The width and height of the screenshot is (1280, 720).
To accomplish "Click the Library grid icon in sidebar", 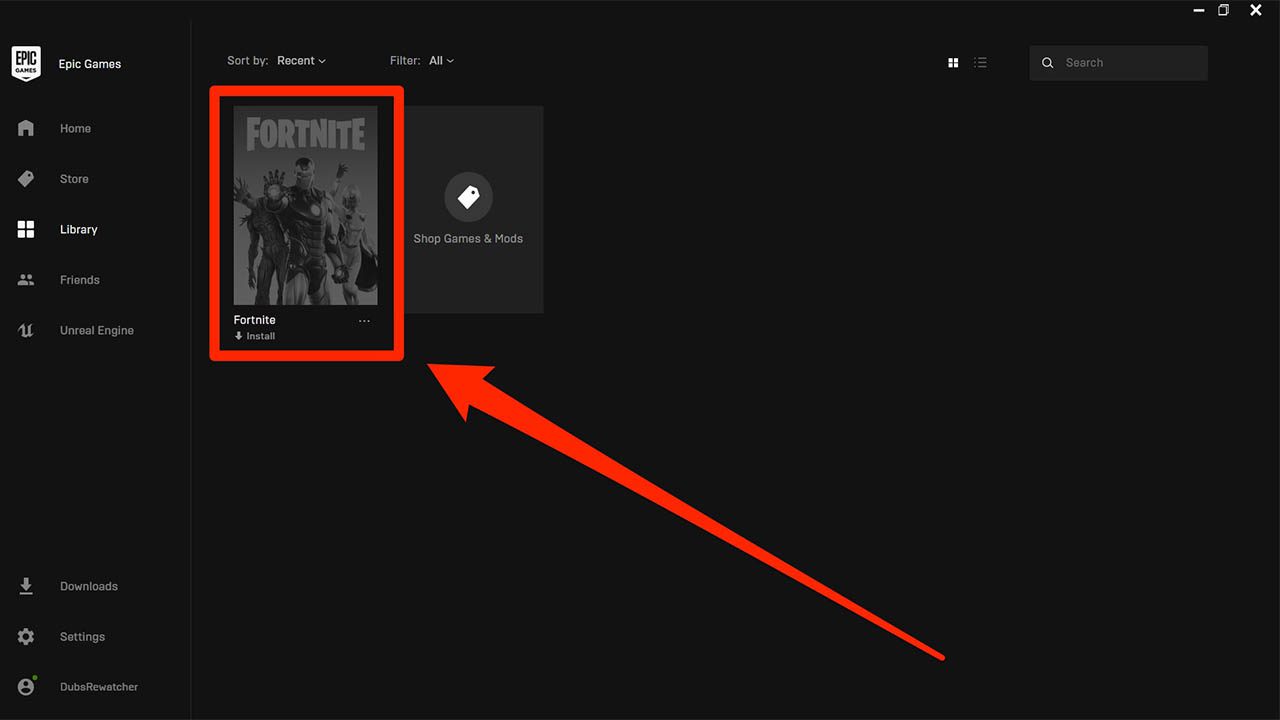I will [x=26, y=229].
